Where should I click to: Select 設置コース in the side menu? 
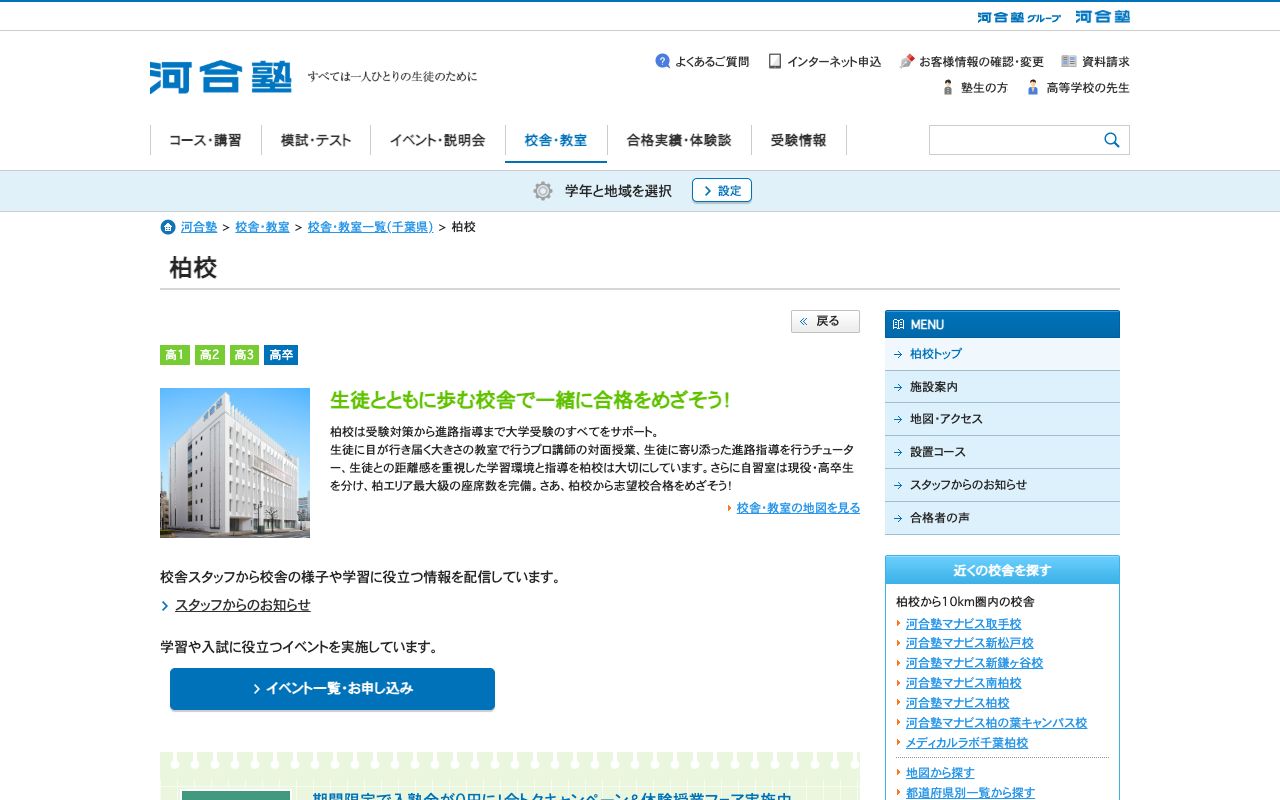1002,452
